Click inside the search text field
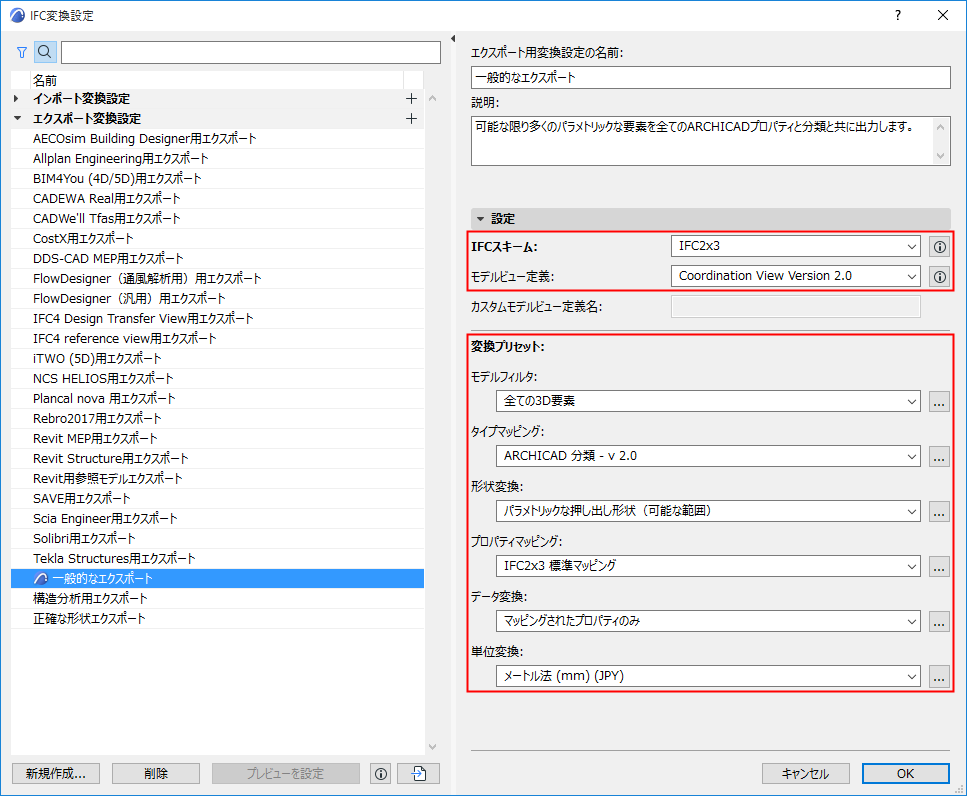 (250, 52)
